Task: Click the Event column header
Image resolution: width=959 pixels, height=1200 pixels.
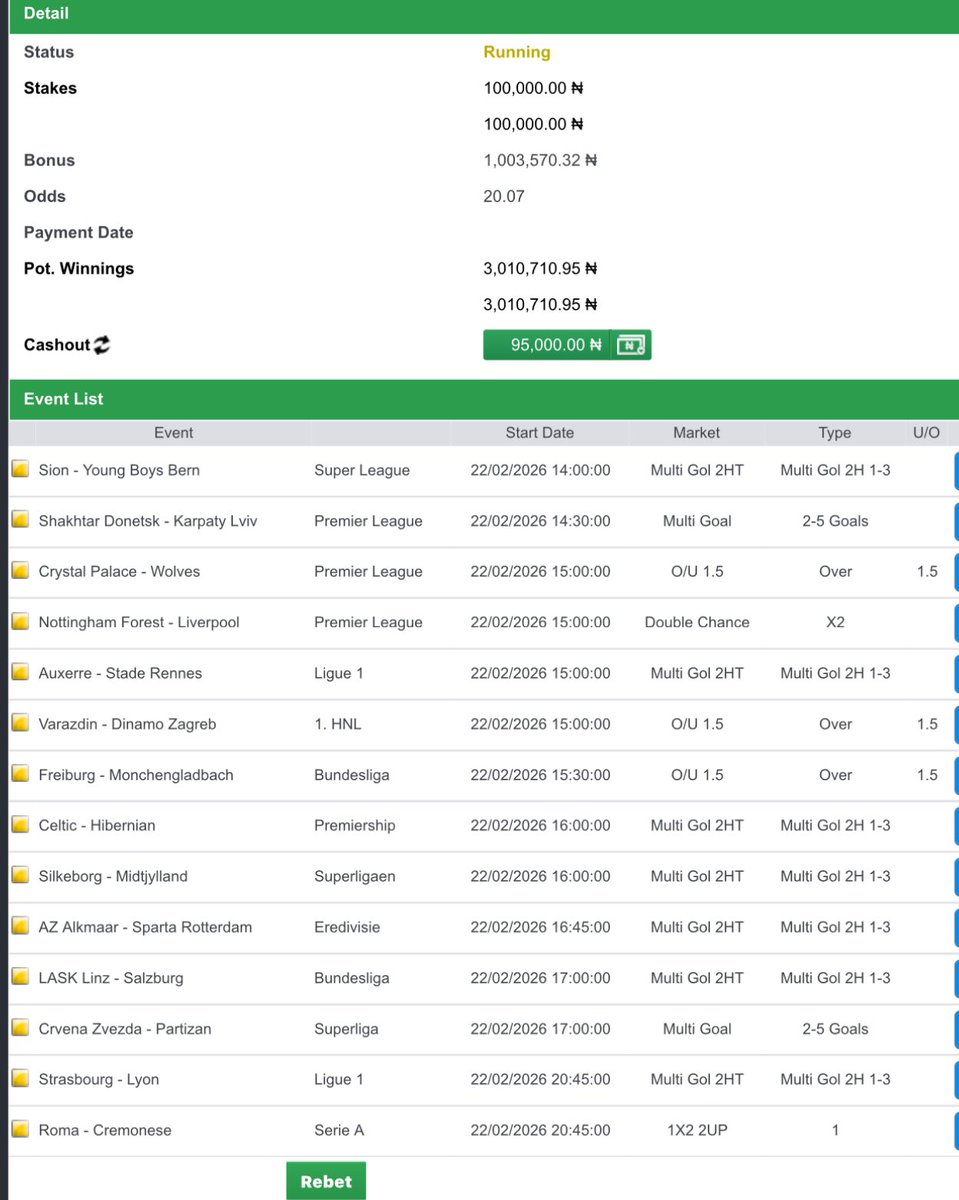Action: 173,433
